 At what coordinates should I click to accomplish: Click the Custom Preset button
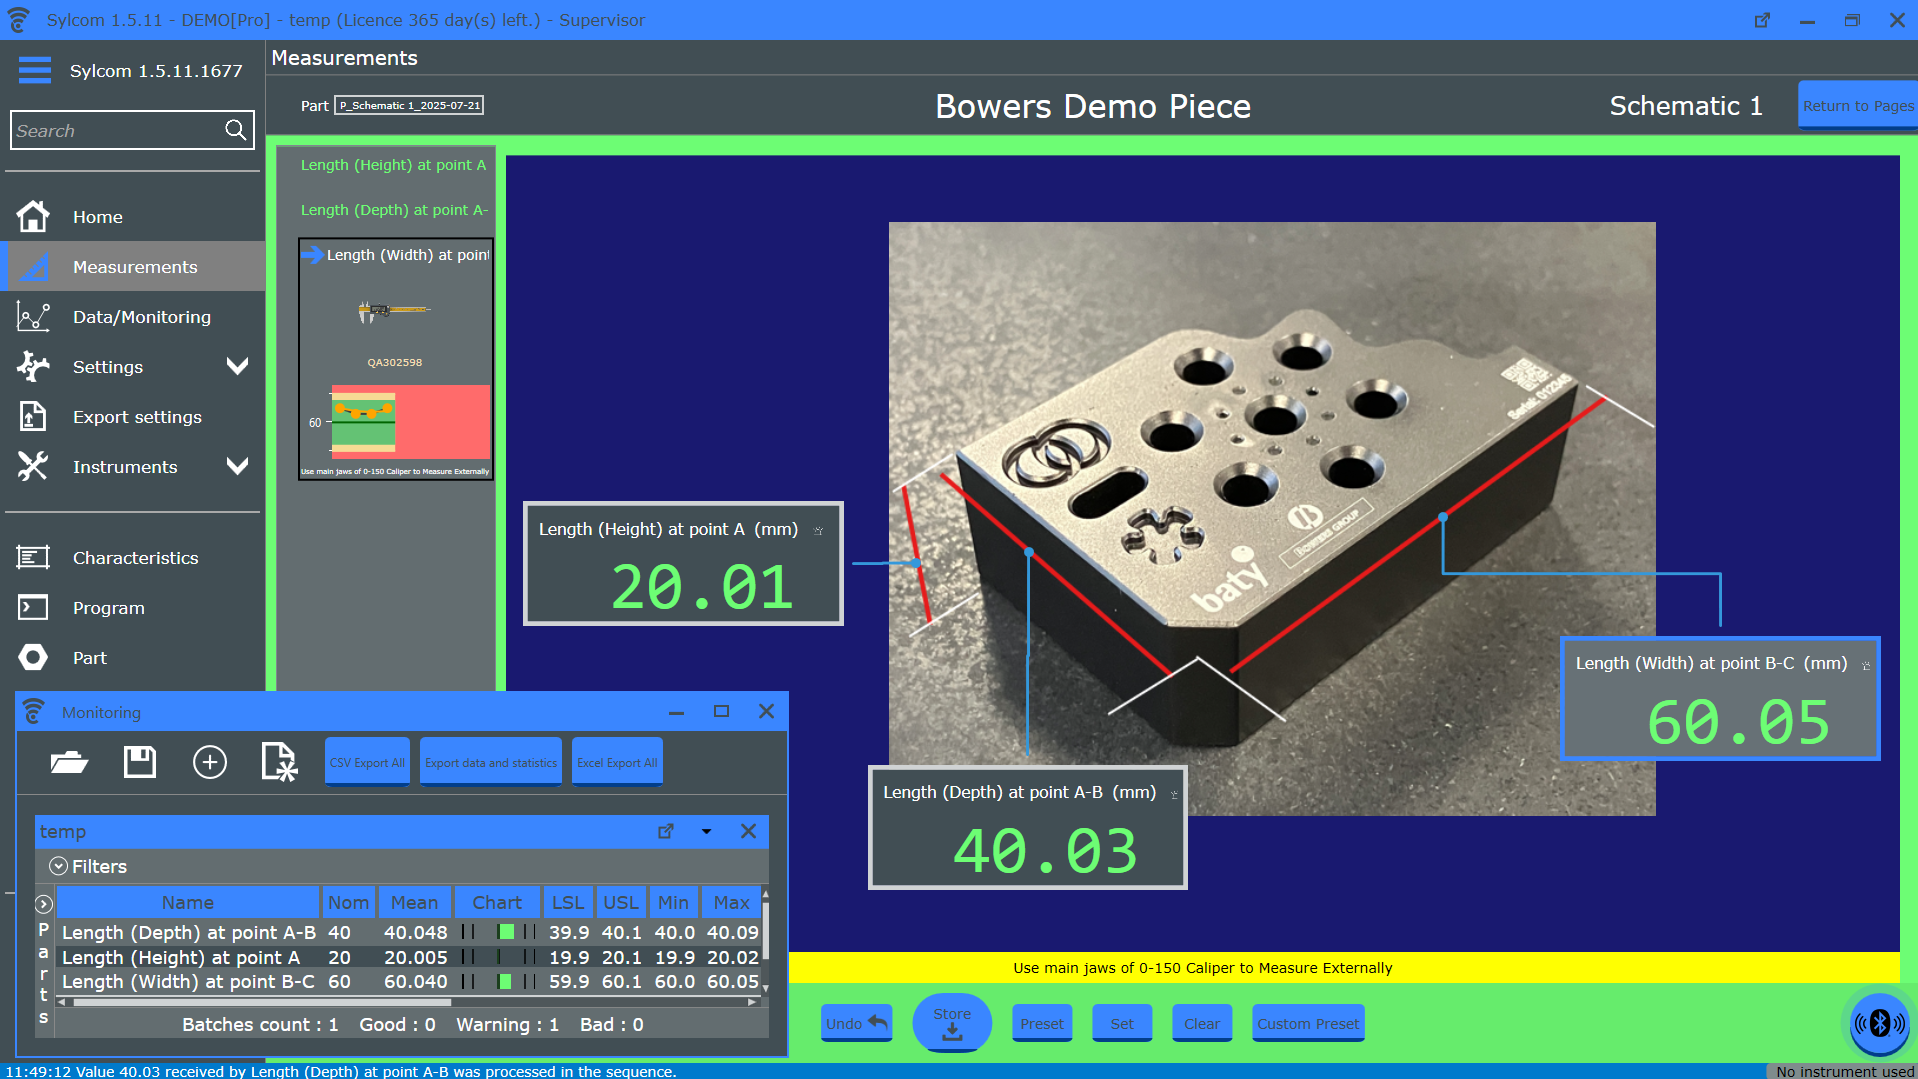(x=1308, y=1023)
